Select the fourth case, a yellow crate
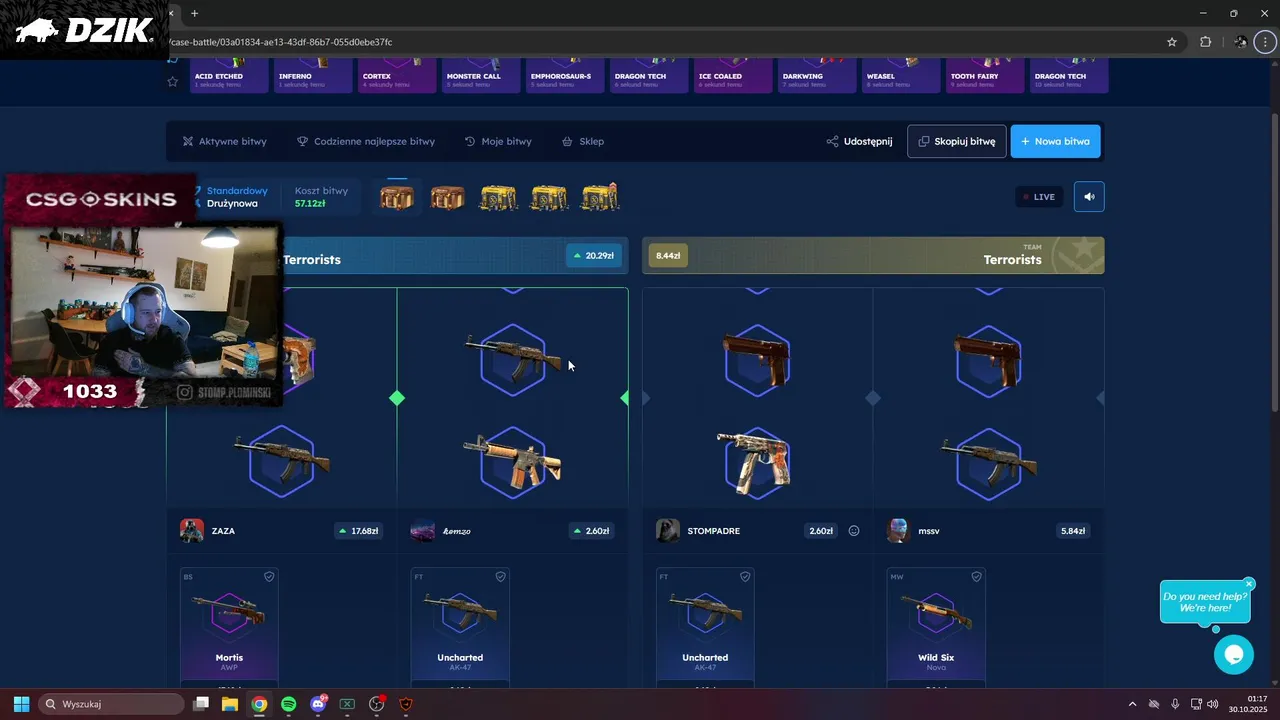The image size is (1280, 720). [x=549, y=197]
